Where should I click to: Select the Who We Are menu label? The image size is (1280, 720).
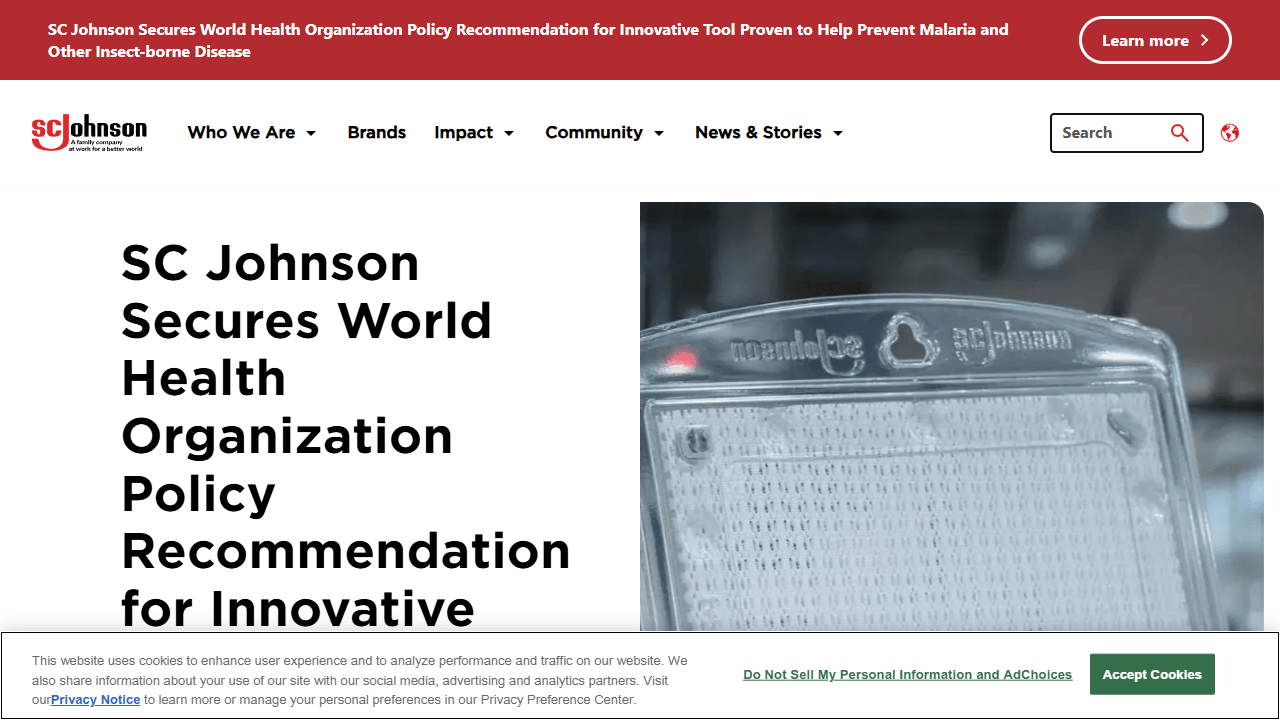(241, 132)
